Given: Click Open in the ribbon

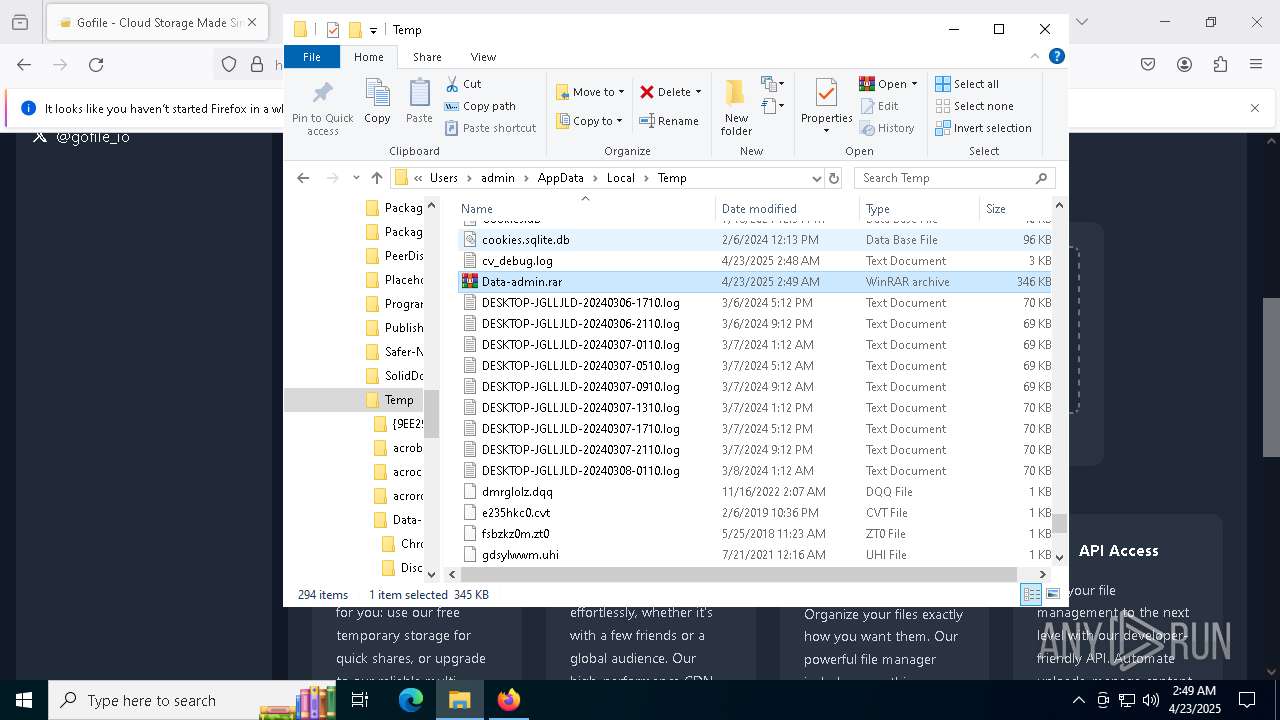Looking at the screenshot, I should [883, 84].
